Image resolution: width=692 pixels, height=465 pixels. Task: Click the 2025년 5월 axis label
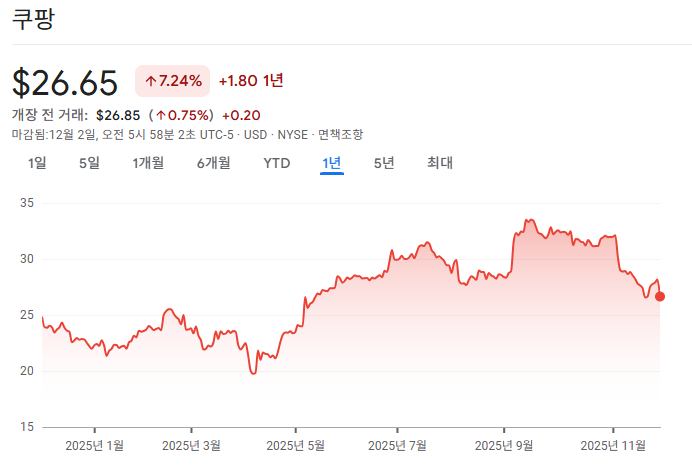[x=296, y=446]
